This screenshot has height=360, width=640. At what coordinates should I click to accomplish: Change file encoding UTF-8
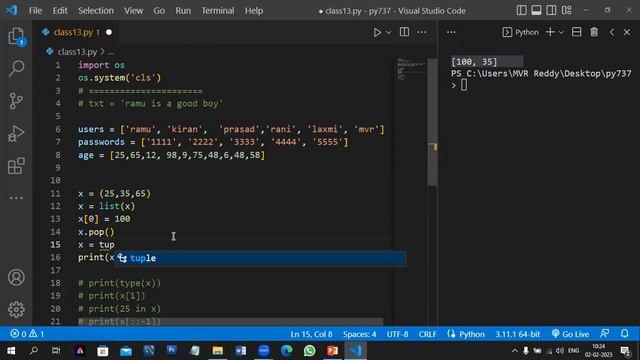click(397, 334)
